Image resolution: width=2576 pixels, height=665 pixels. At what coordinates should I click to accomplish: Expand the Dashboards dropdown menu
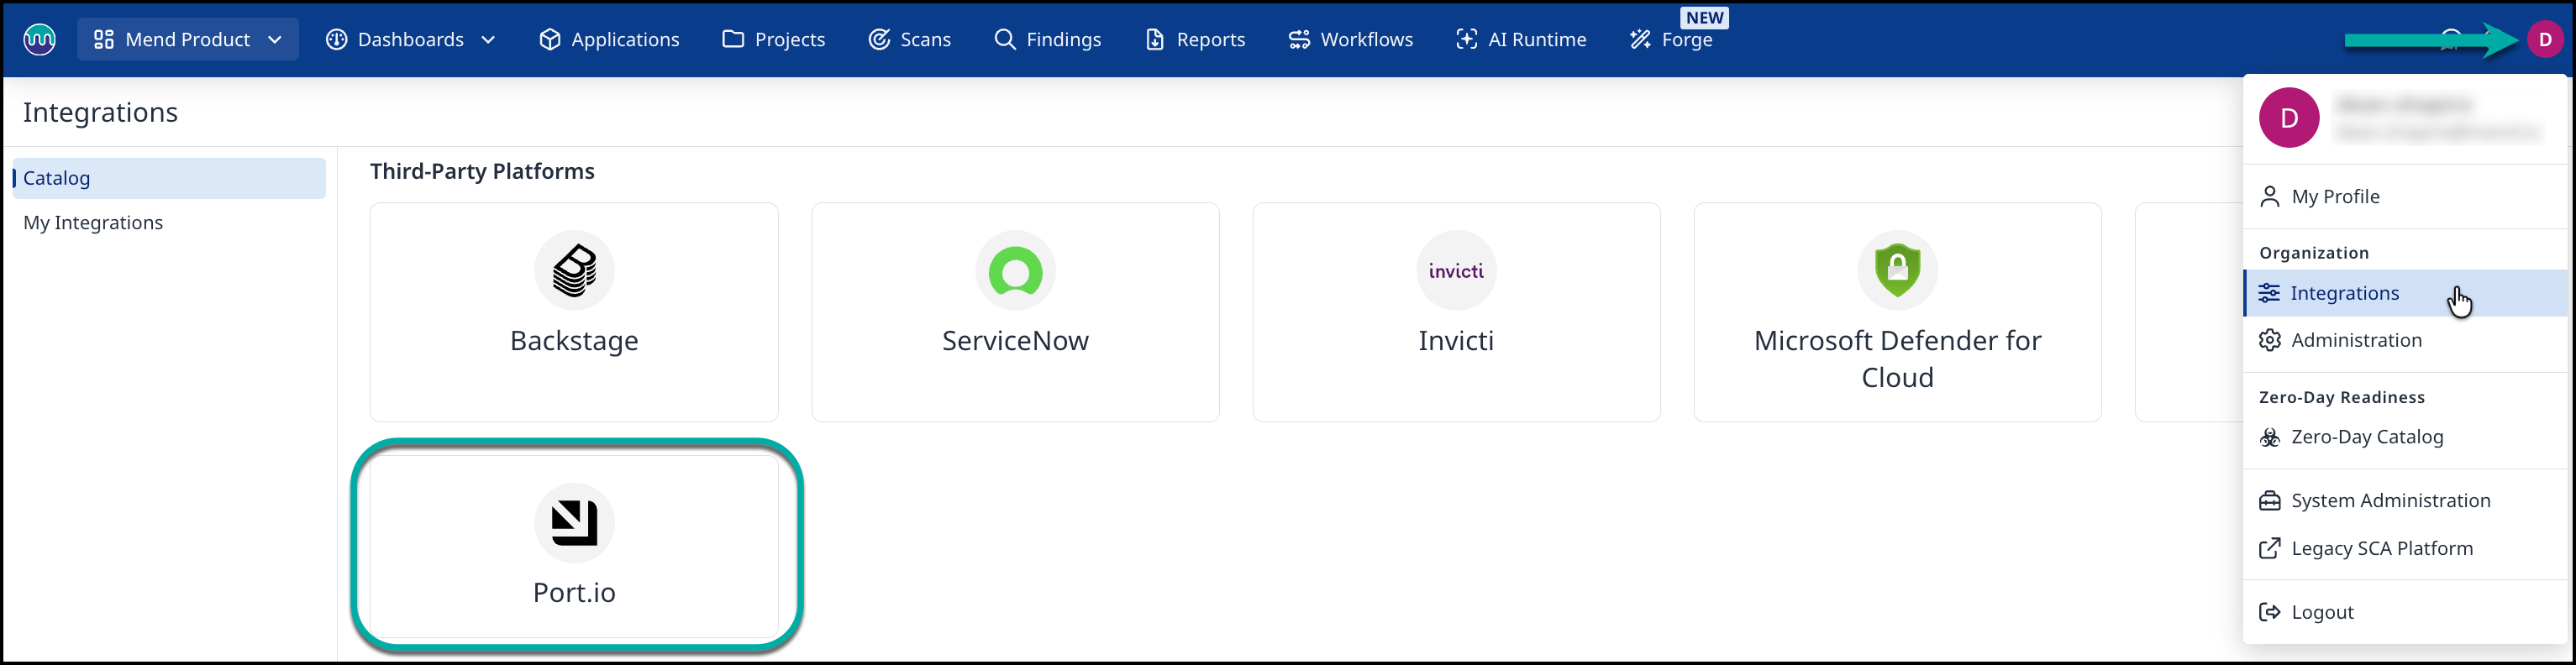point(411,39)
